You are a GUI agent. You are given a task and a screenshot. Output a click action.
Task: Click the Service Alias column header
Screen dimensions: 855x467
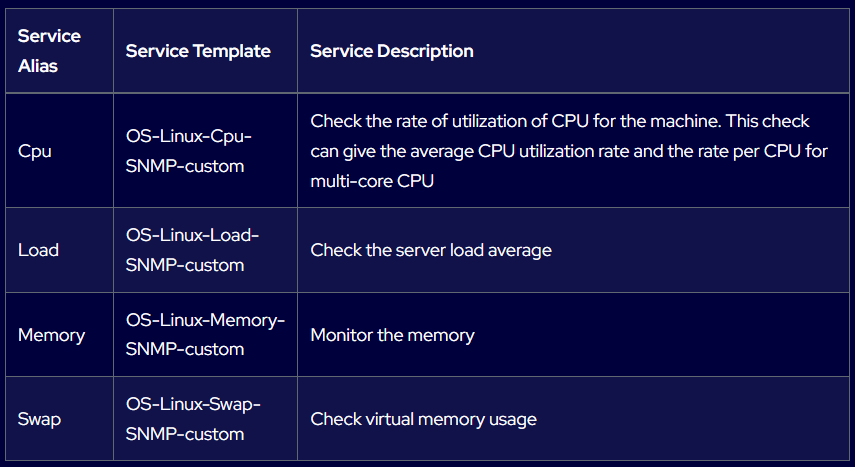click(49, 51)
